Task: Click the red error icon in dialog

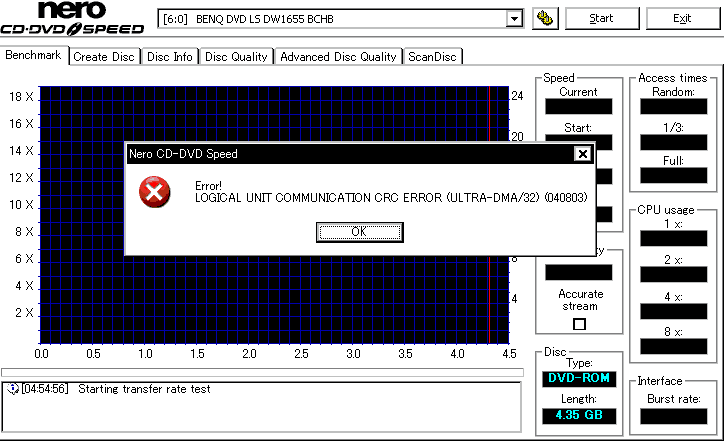Action: 155,192
